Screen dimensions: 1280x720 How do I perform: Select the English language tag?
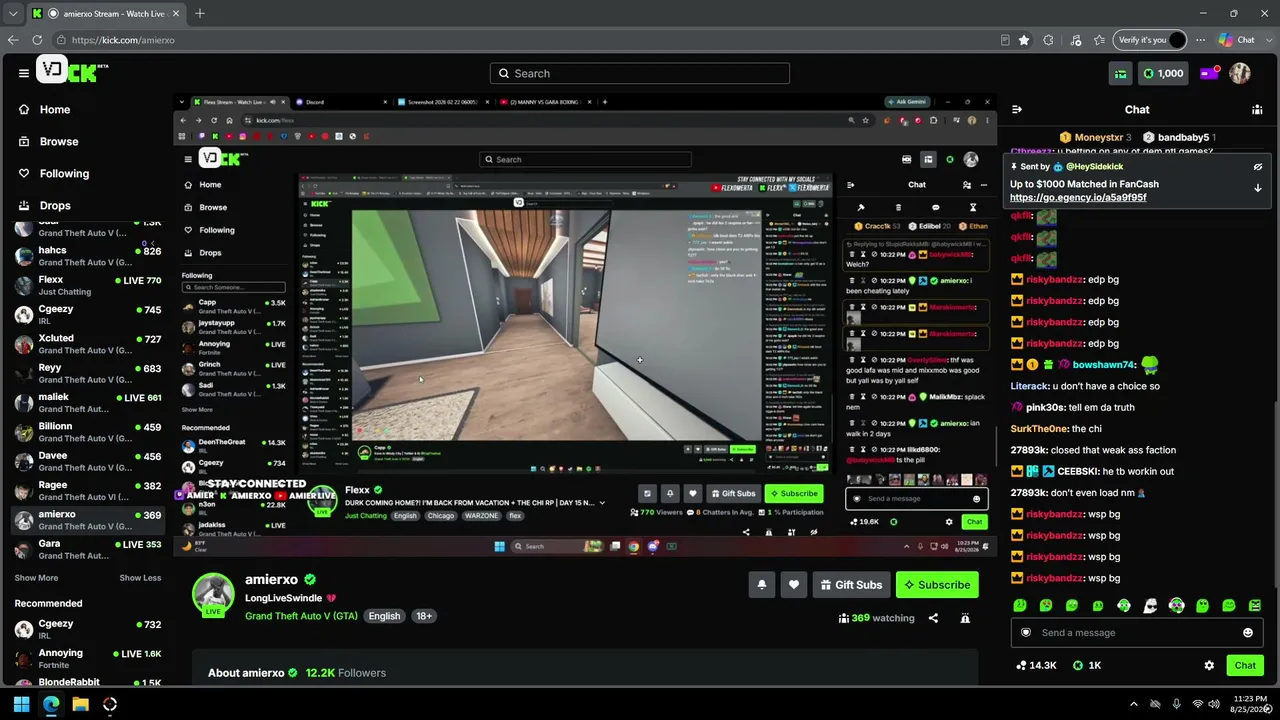[x=384, y=616]
